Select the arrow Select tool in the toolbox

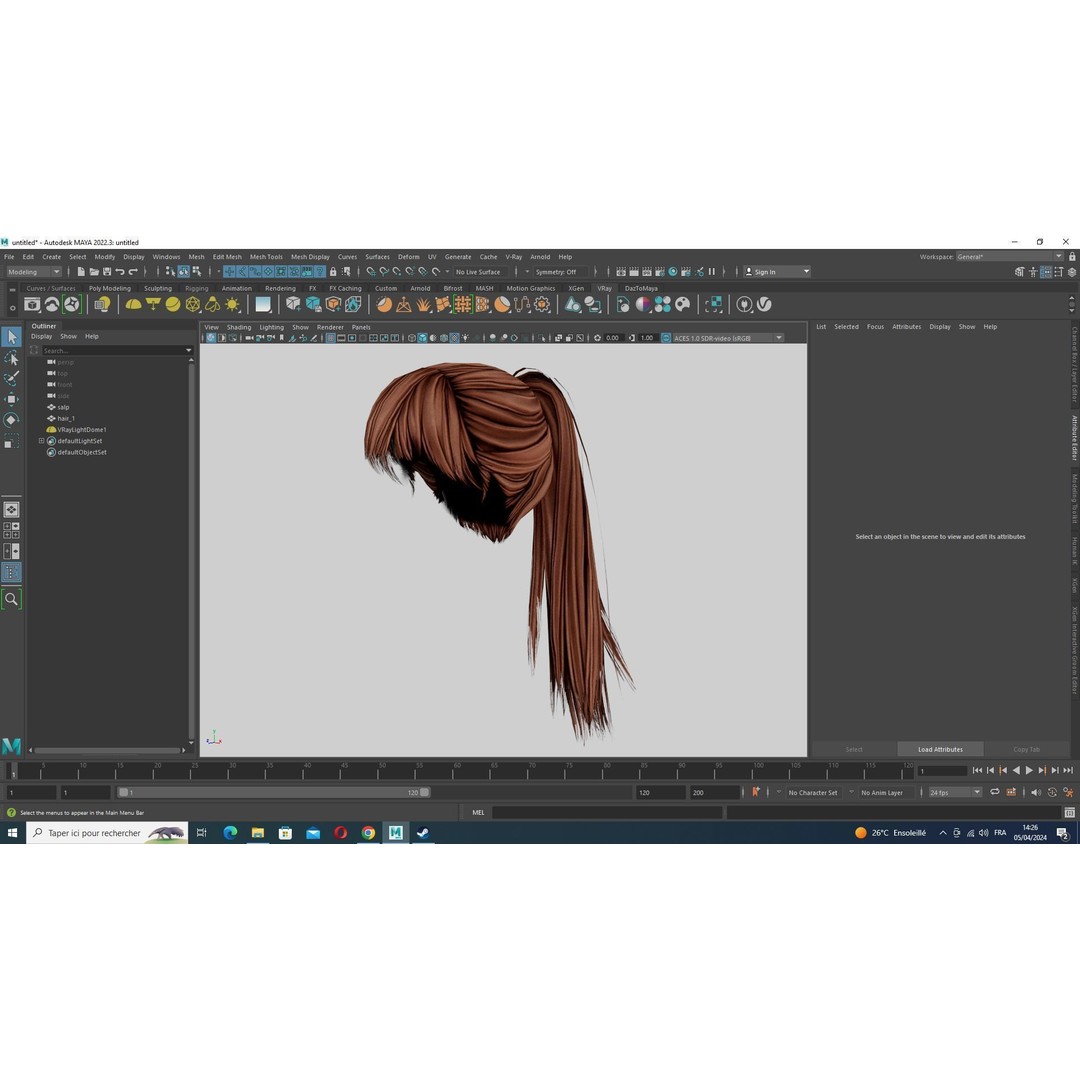pyautogui.click(x=11, y=337)
